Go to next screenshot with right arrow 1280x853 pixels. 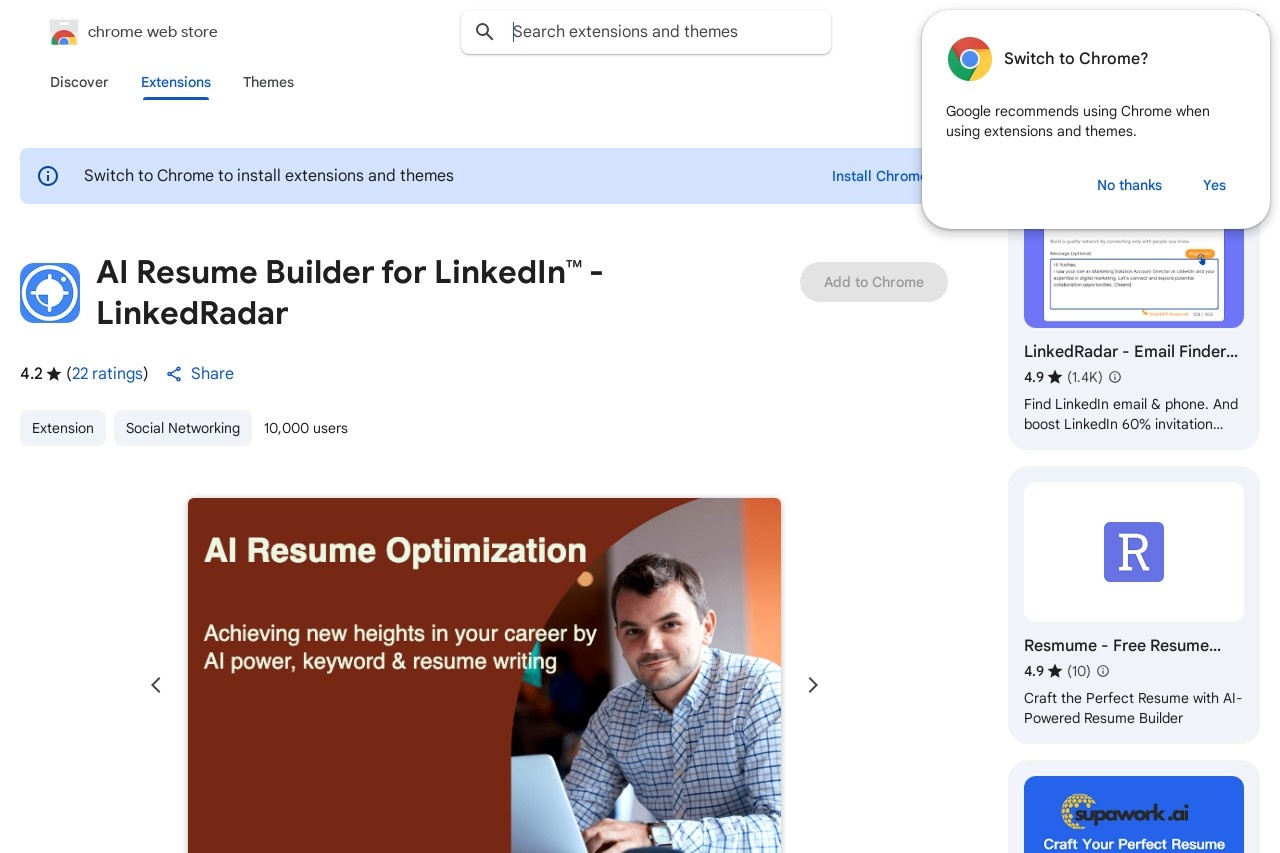coord(813,685)
